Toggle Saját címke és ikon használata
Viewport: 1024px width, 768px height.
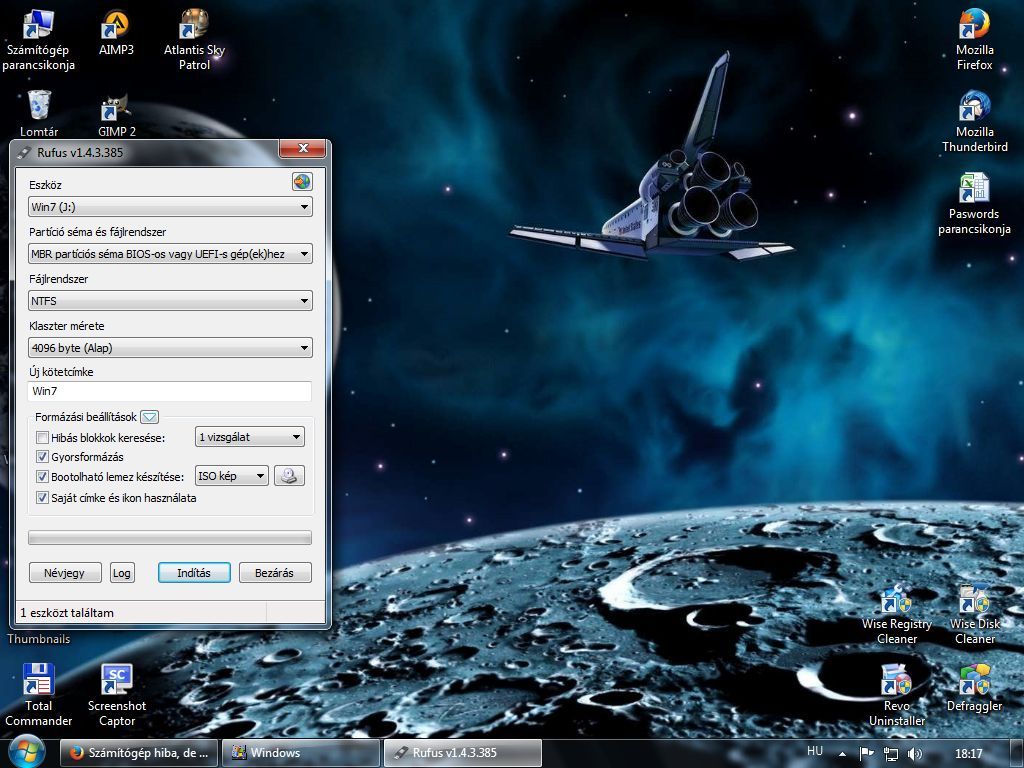point(42,498)
